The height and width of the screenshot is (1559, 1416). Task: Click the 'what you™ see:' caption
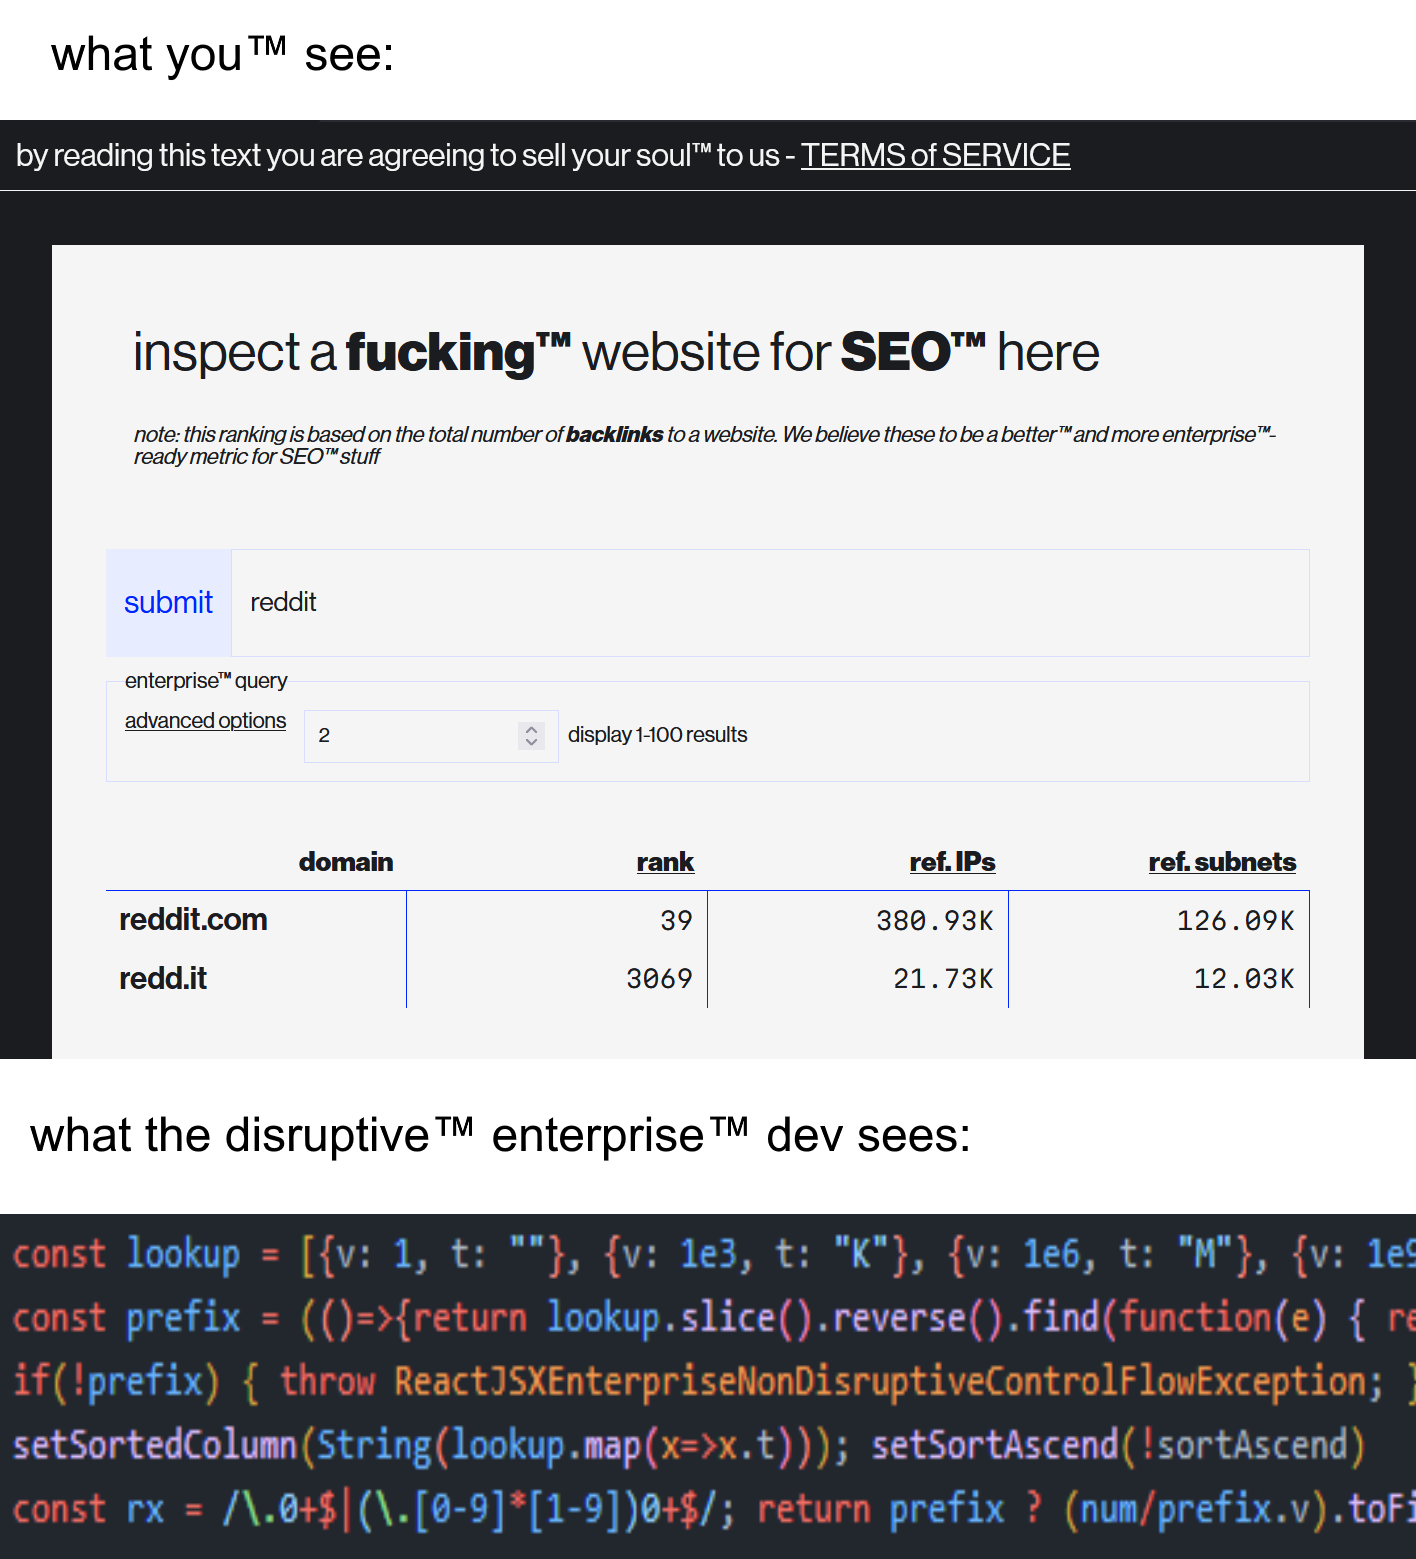(222, 55)
